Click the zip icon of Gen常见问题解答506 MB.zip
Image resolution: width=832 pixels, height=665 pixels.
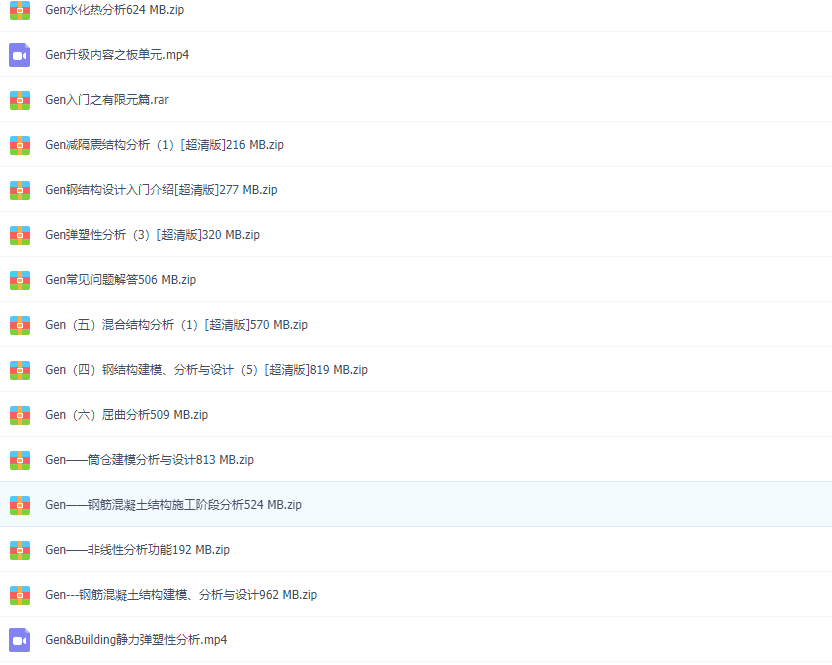19,280
